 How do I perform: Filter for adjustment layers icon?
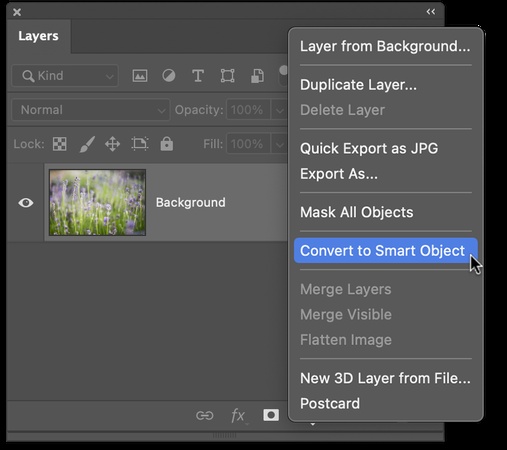coord(169,76)
